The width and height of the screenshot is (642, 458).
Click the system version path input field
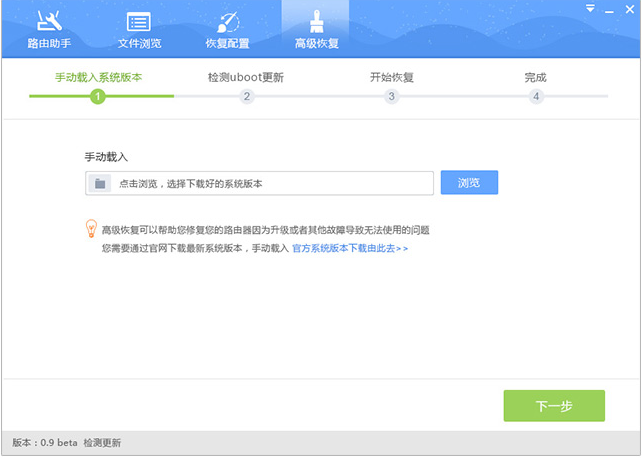coord(259,183)
